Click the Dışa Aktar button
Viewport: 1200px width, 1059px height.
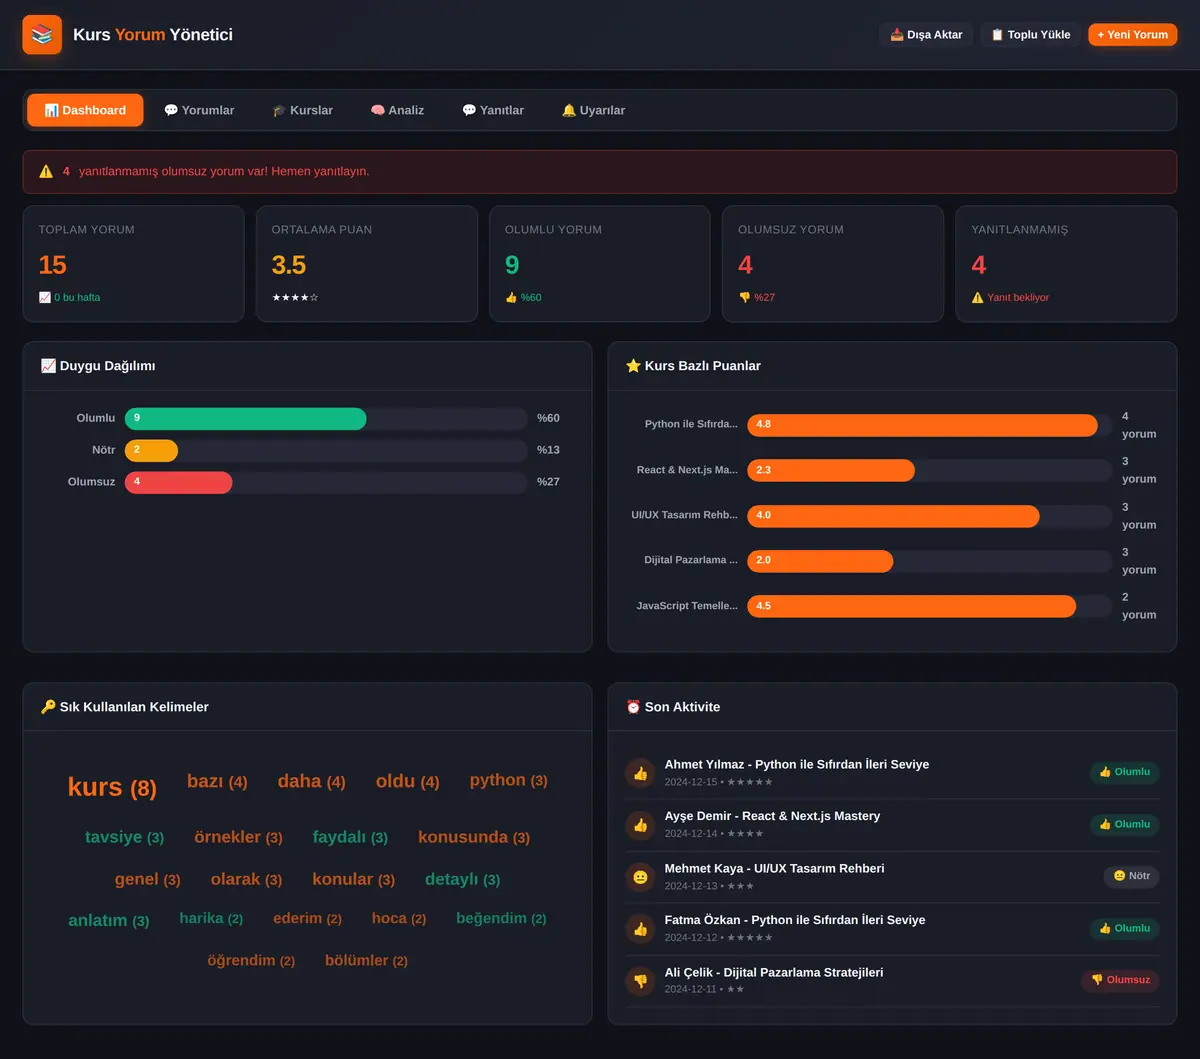coord(926,35)
